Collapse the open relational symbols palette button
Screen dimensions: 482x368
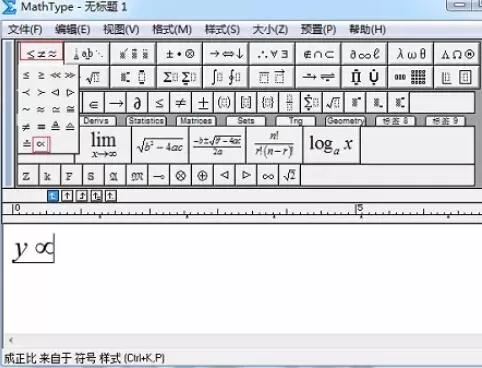41,53
